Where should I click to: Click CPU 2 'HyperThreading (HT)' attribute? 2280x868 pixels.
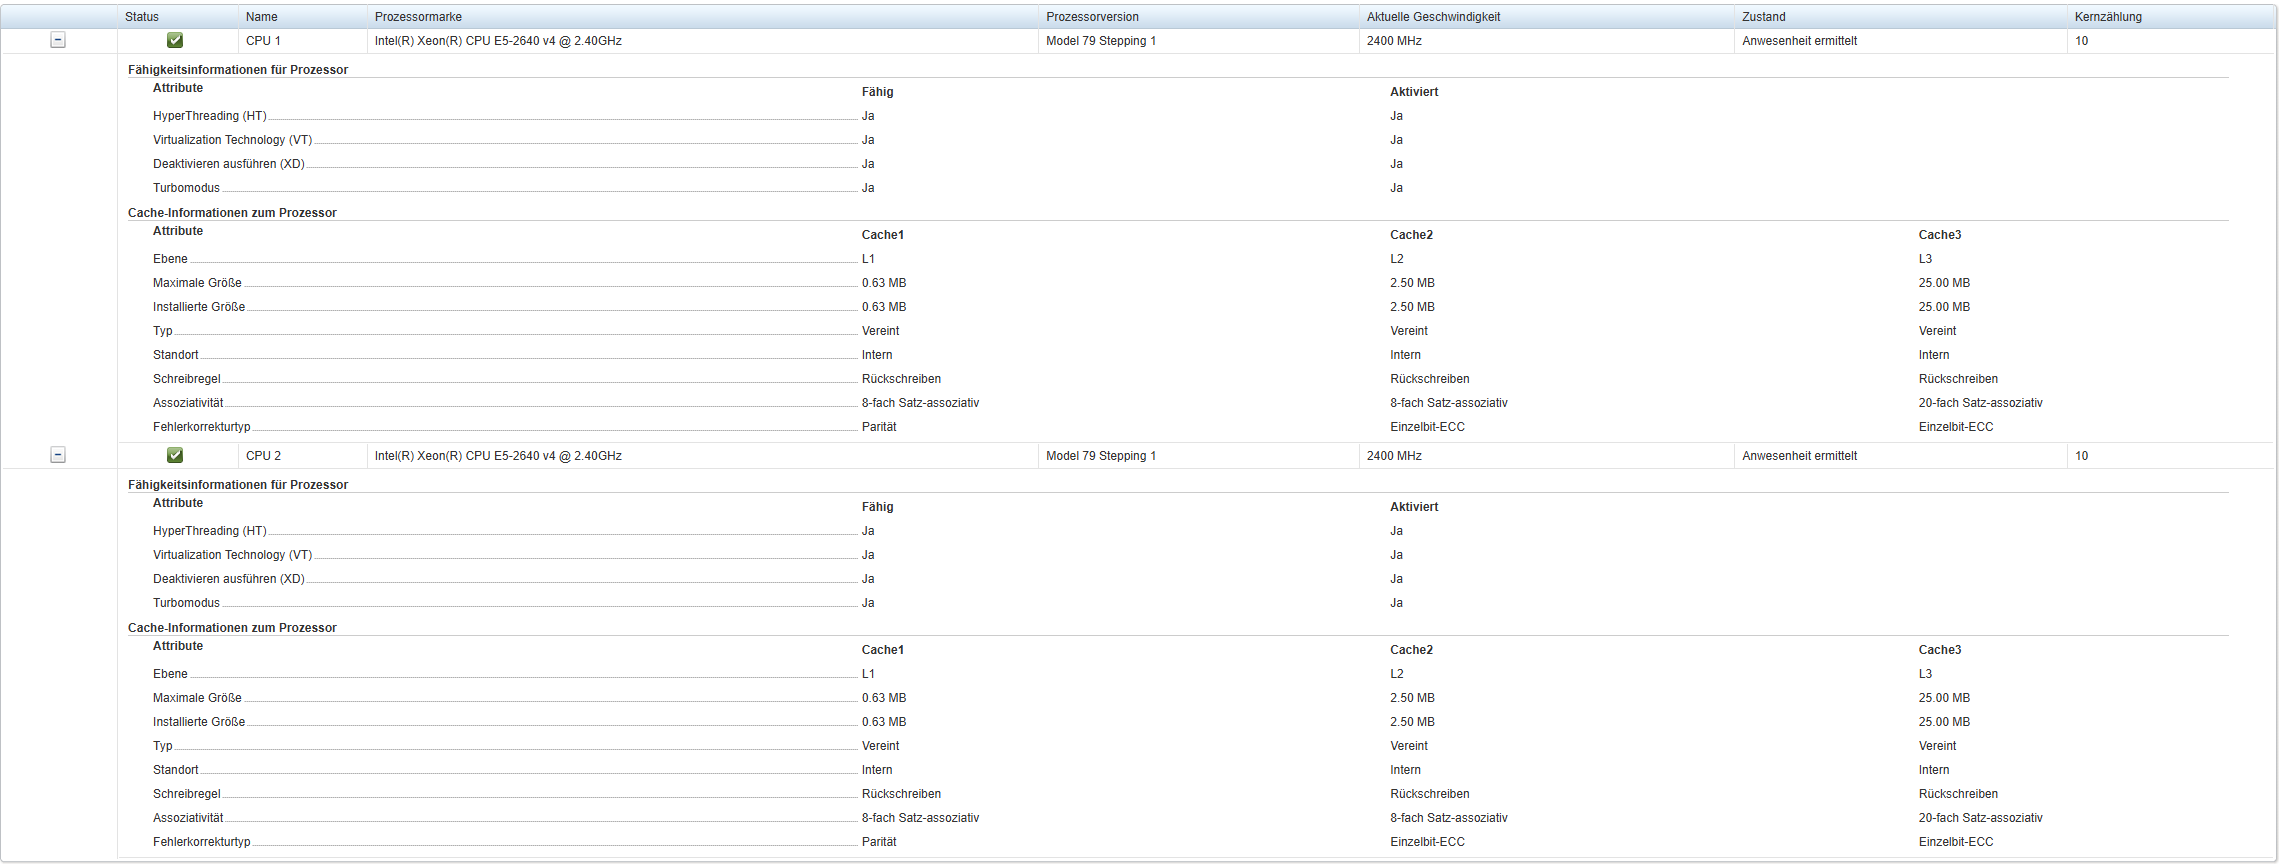[210, 531]
